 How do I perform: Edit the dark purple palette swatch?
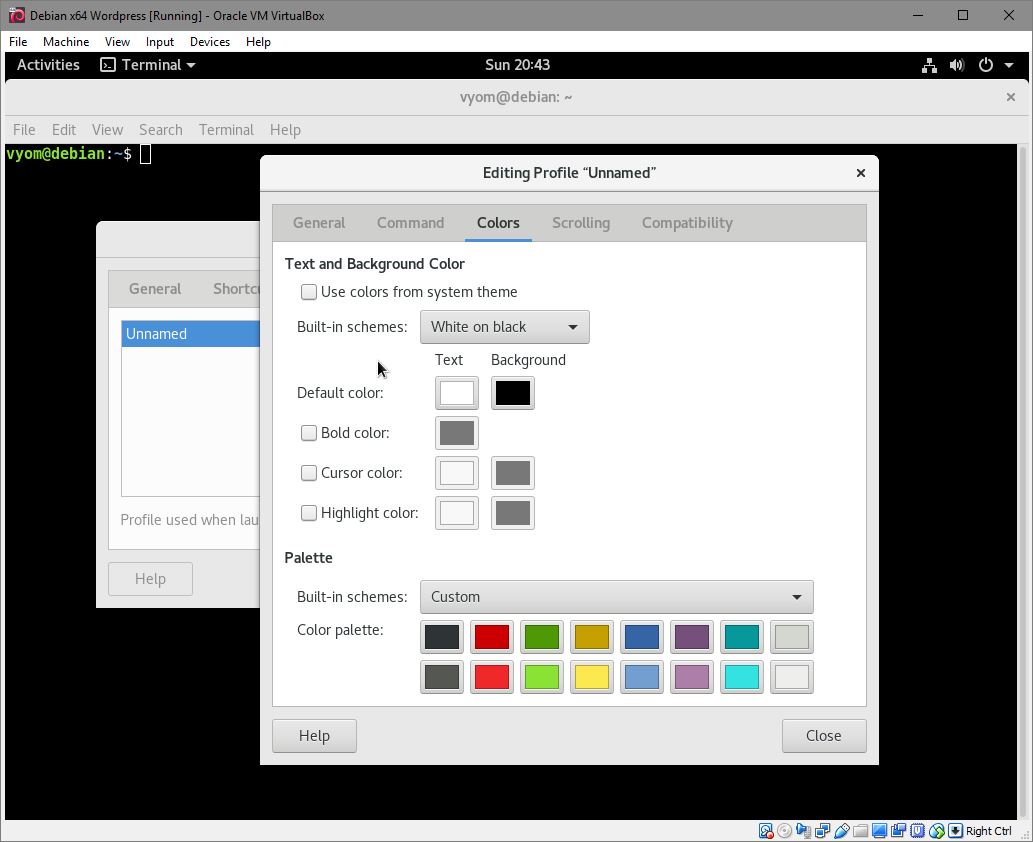point(692,637)
